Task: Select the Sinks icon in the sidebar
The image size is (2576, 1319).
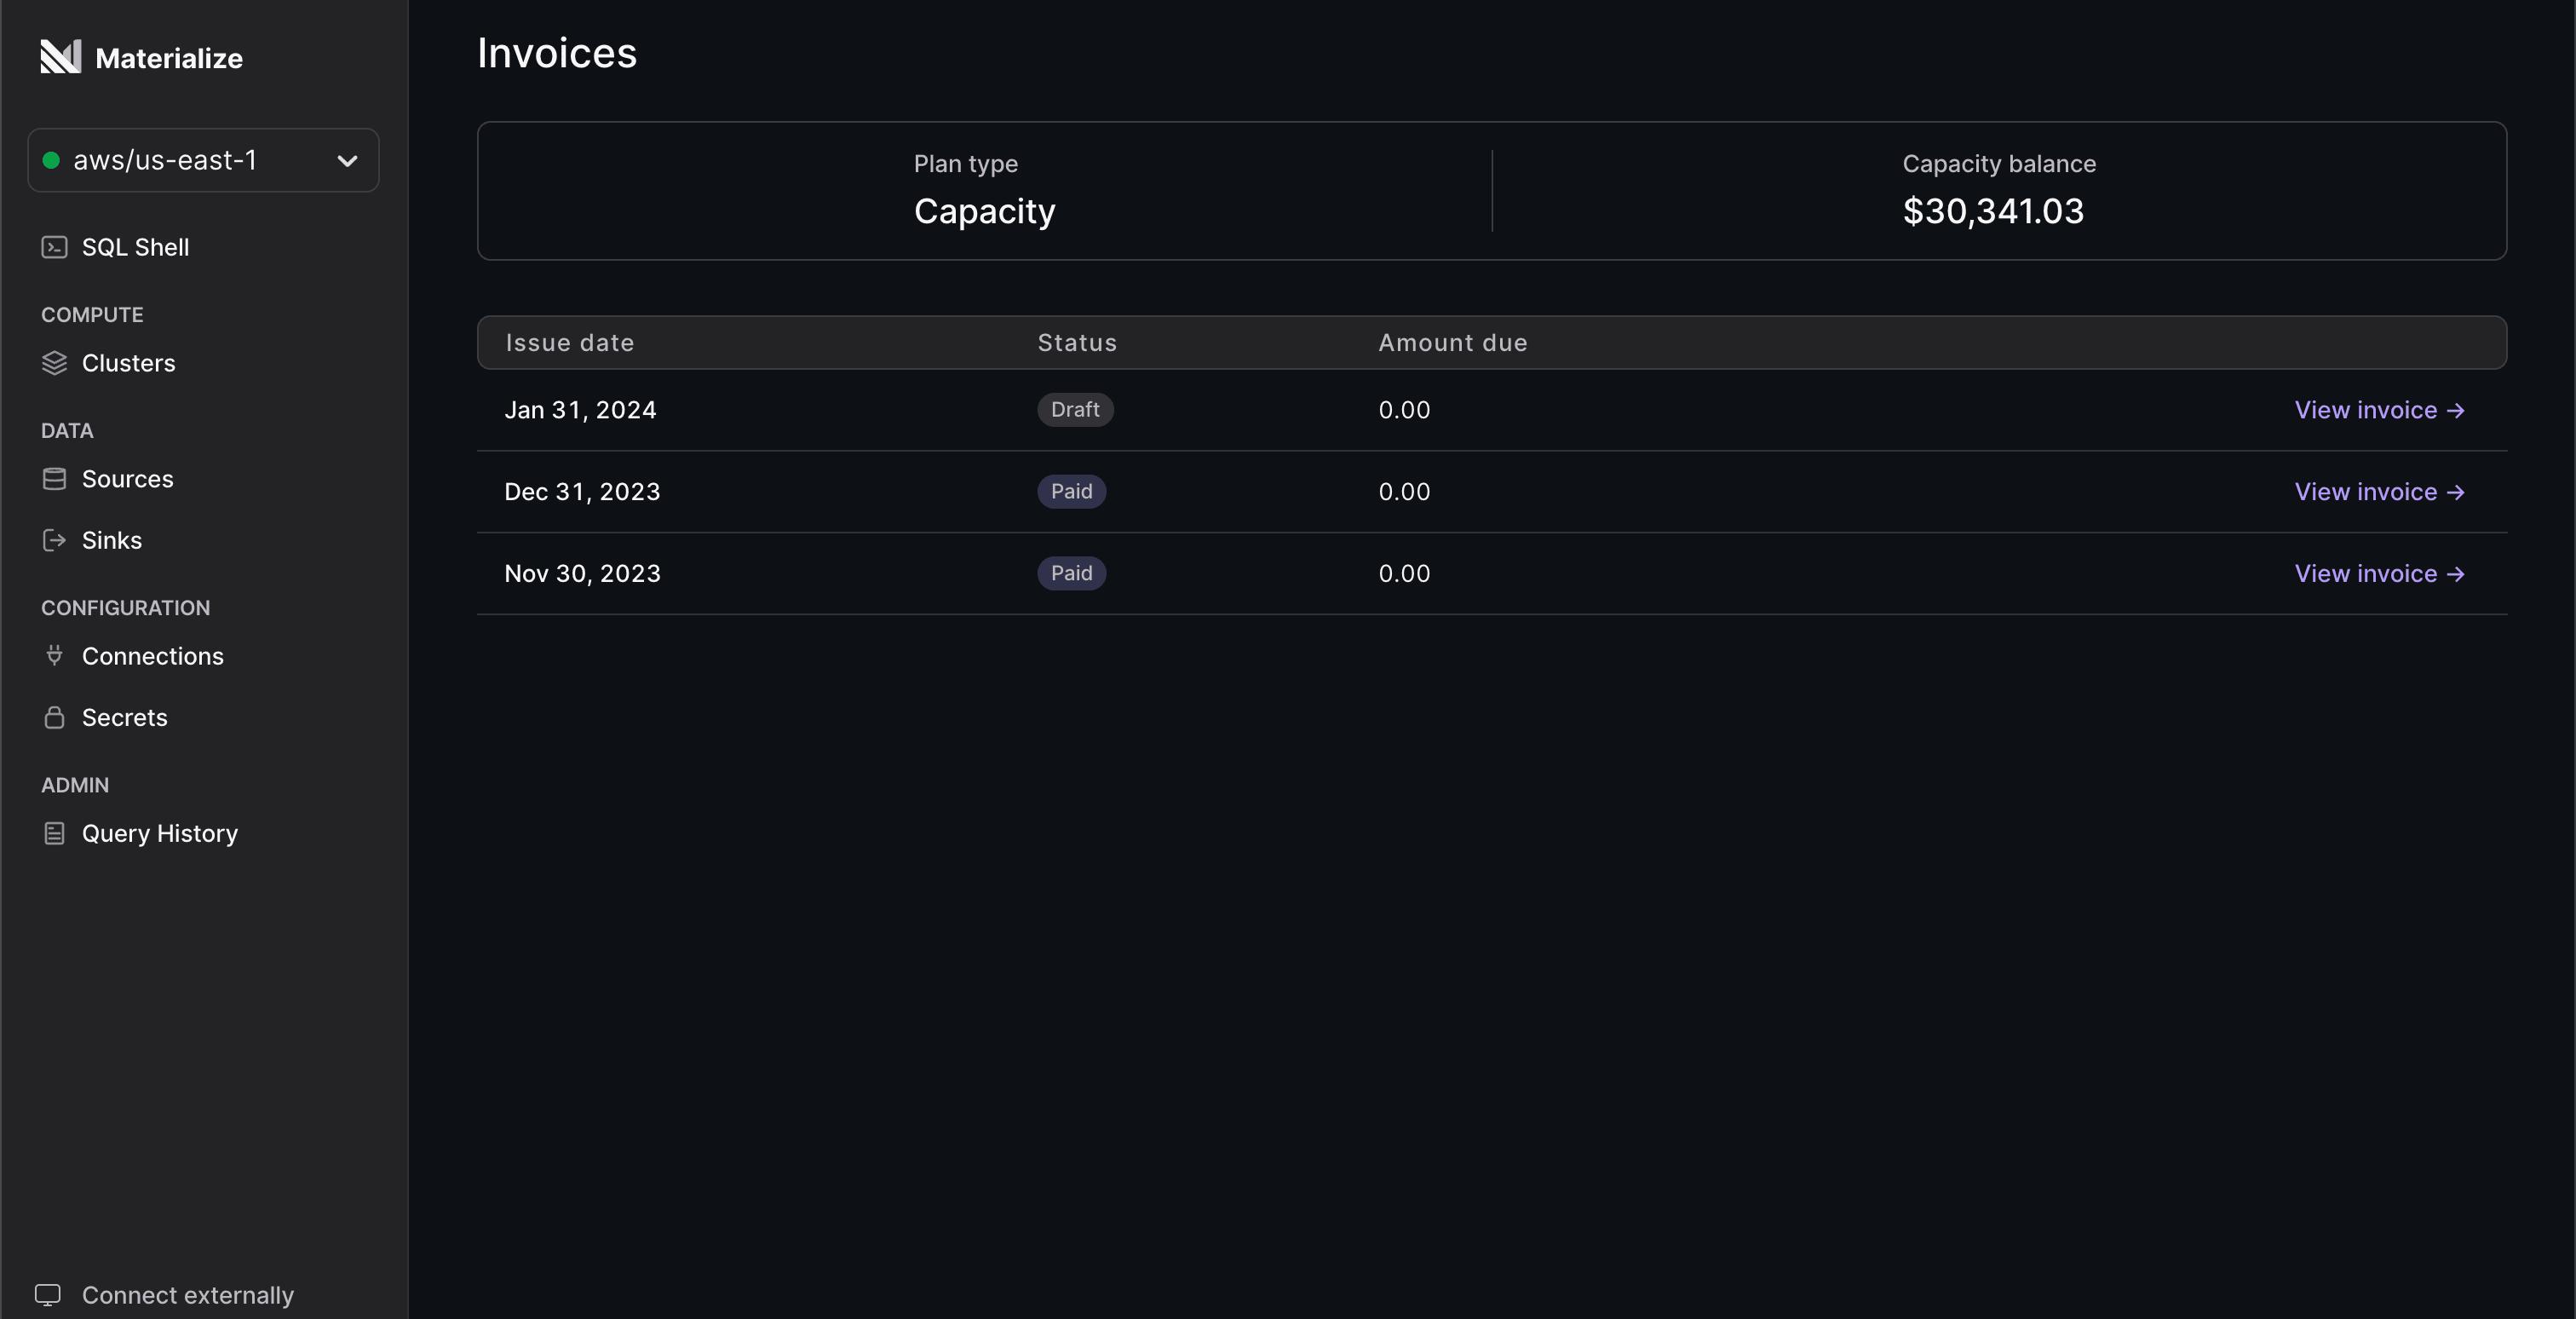Action: point(54,540)
